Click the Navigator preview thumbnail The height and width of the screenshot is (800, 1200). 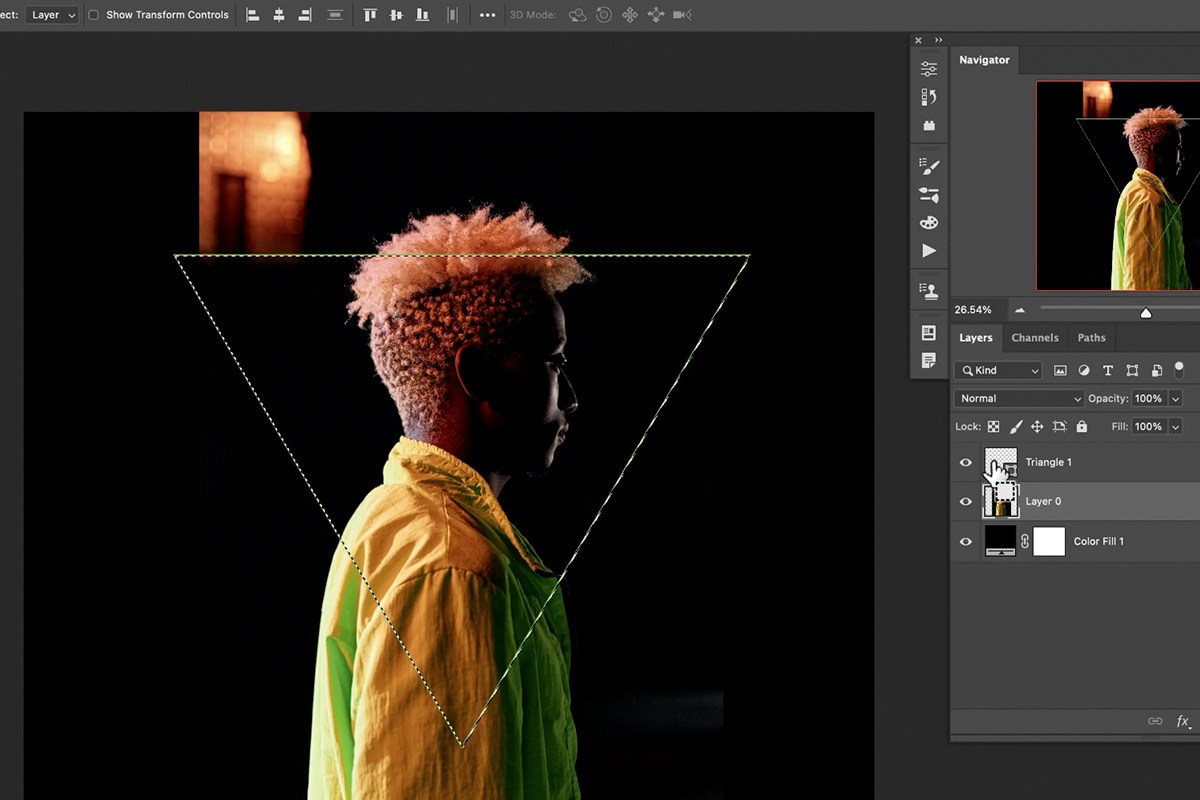tap(1118, 186)
